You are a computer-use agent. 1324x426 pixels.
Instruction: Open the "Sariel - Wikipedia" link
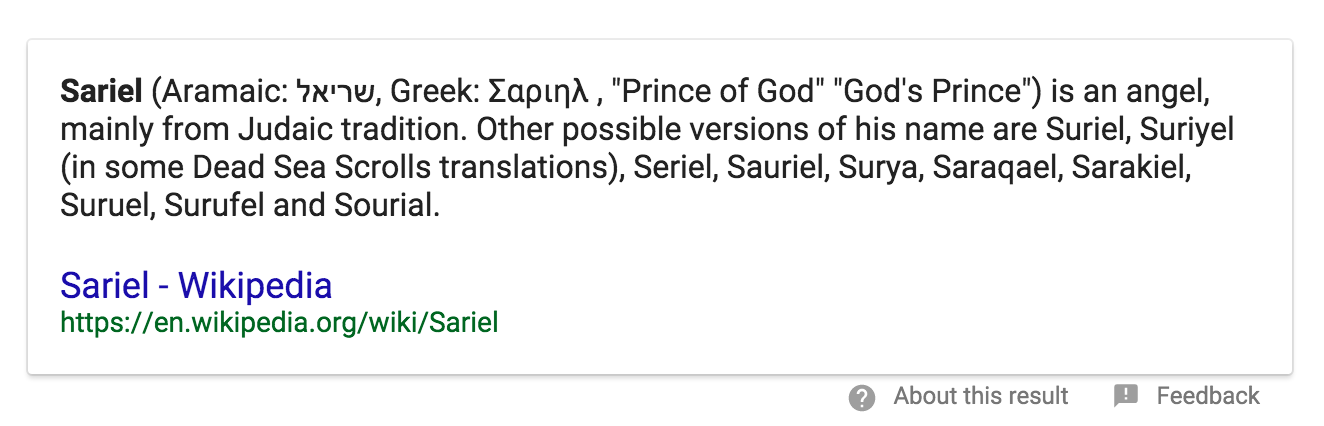click(x=196, y=286)
